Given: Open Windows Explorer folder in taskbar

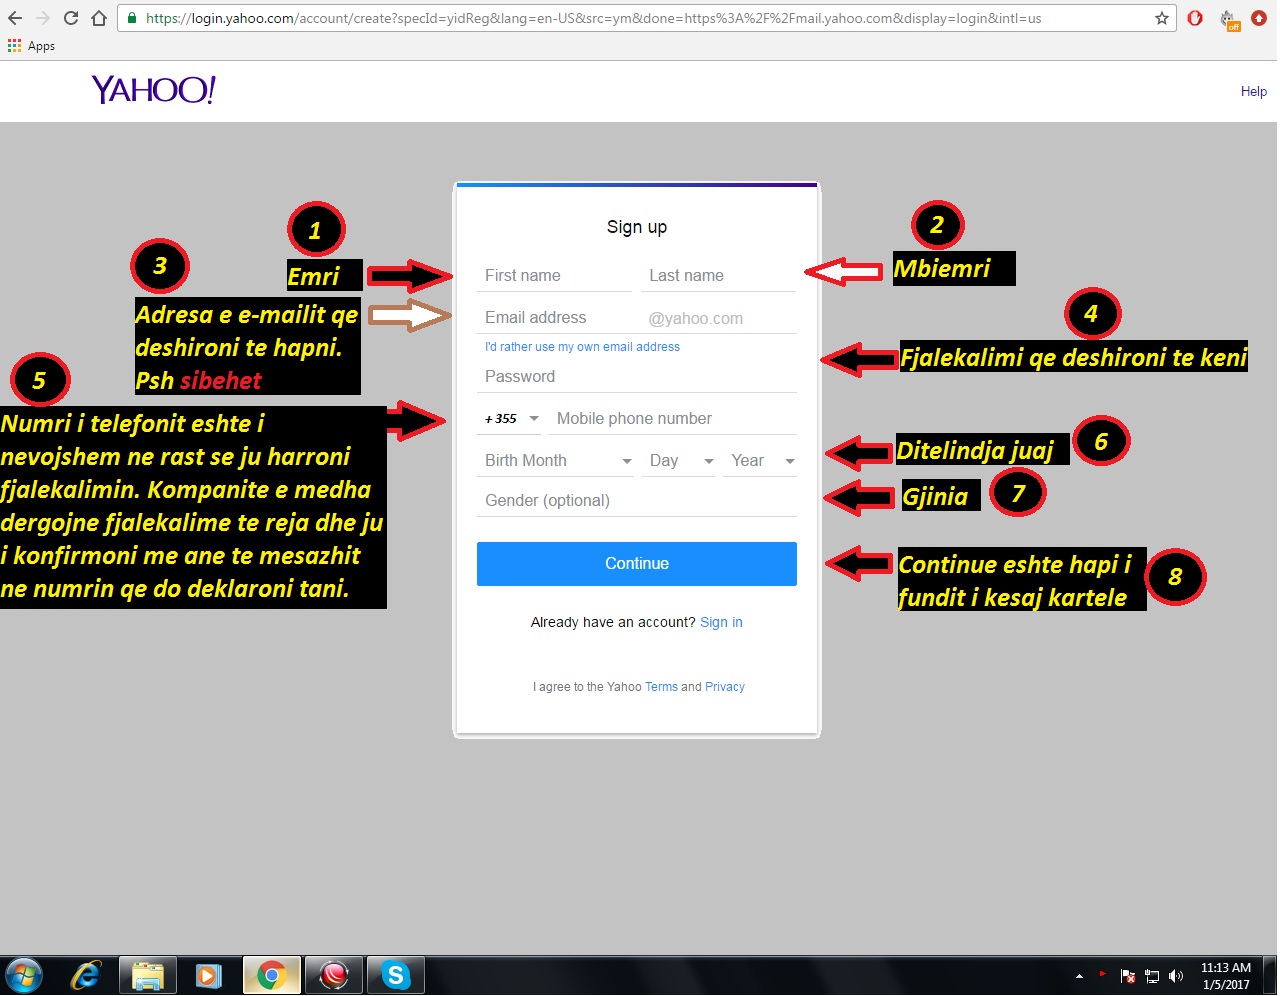Looking at the screenshot, I should point(147,975).
